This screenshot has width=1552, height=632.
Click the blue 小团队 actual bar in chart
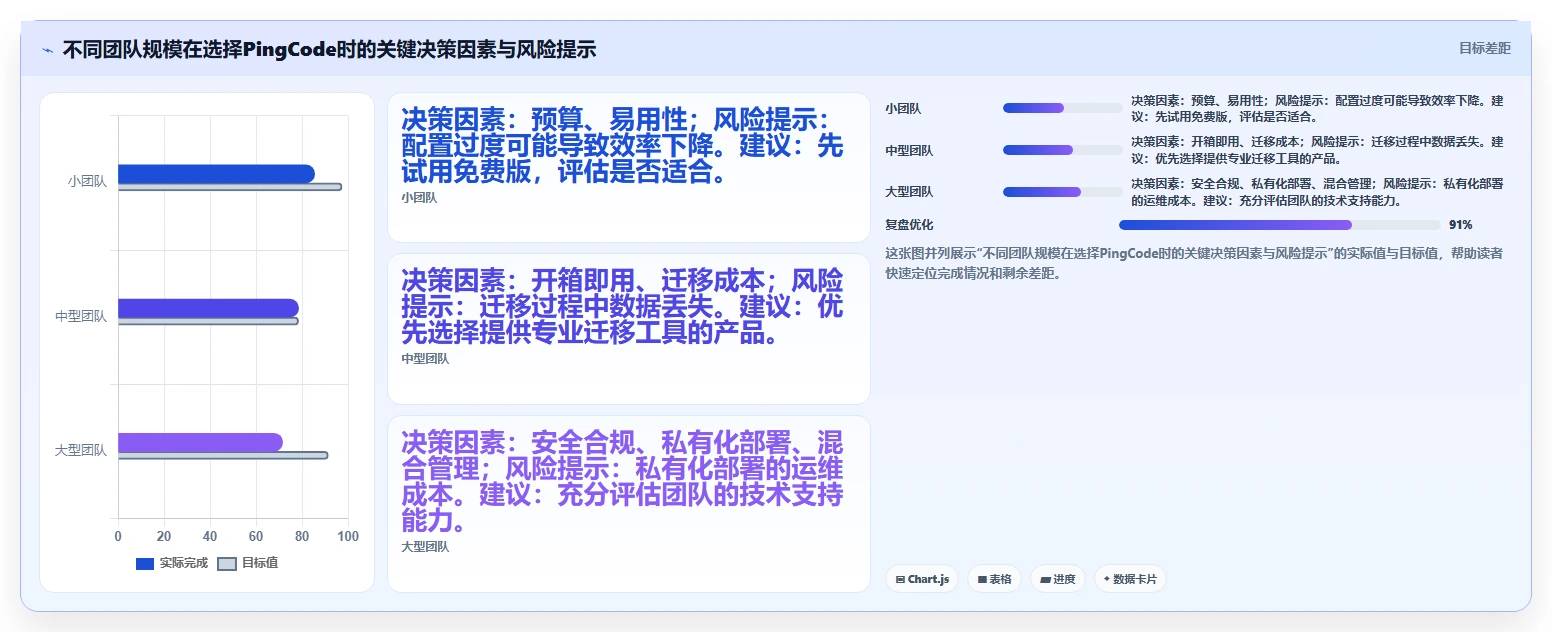216,174
